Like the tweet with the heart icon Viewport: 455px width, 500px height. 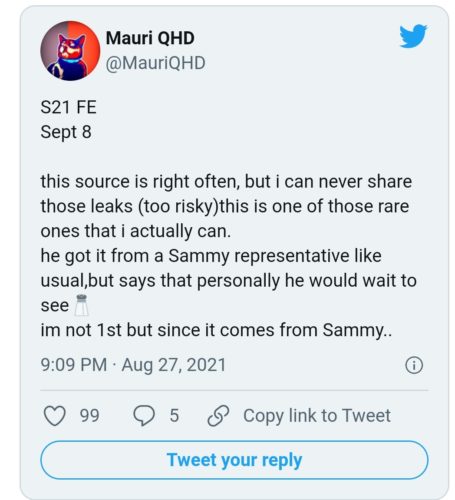[55, 416]
